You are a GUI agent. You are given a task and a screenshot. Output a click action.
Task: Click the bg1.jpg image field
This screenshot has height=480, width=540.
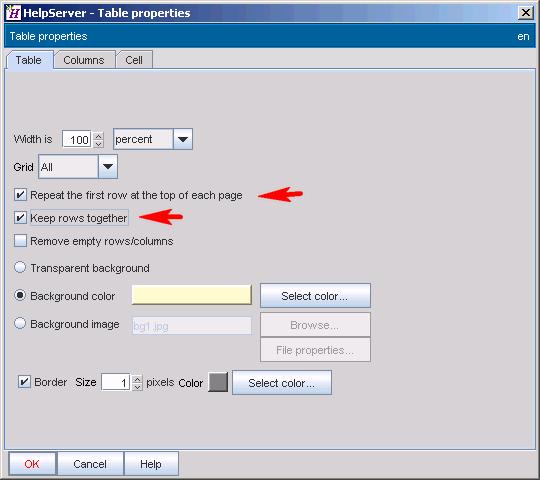point(192,326)
